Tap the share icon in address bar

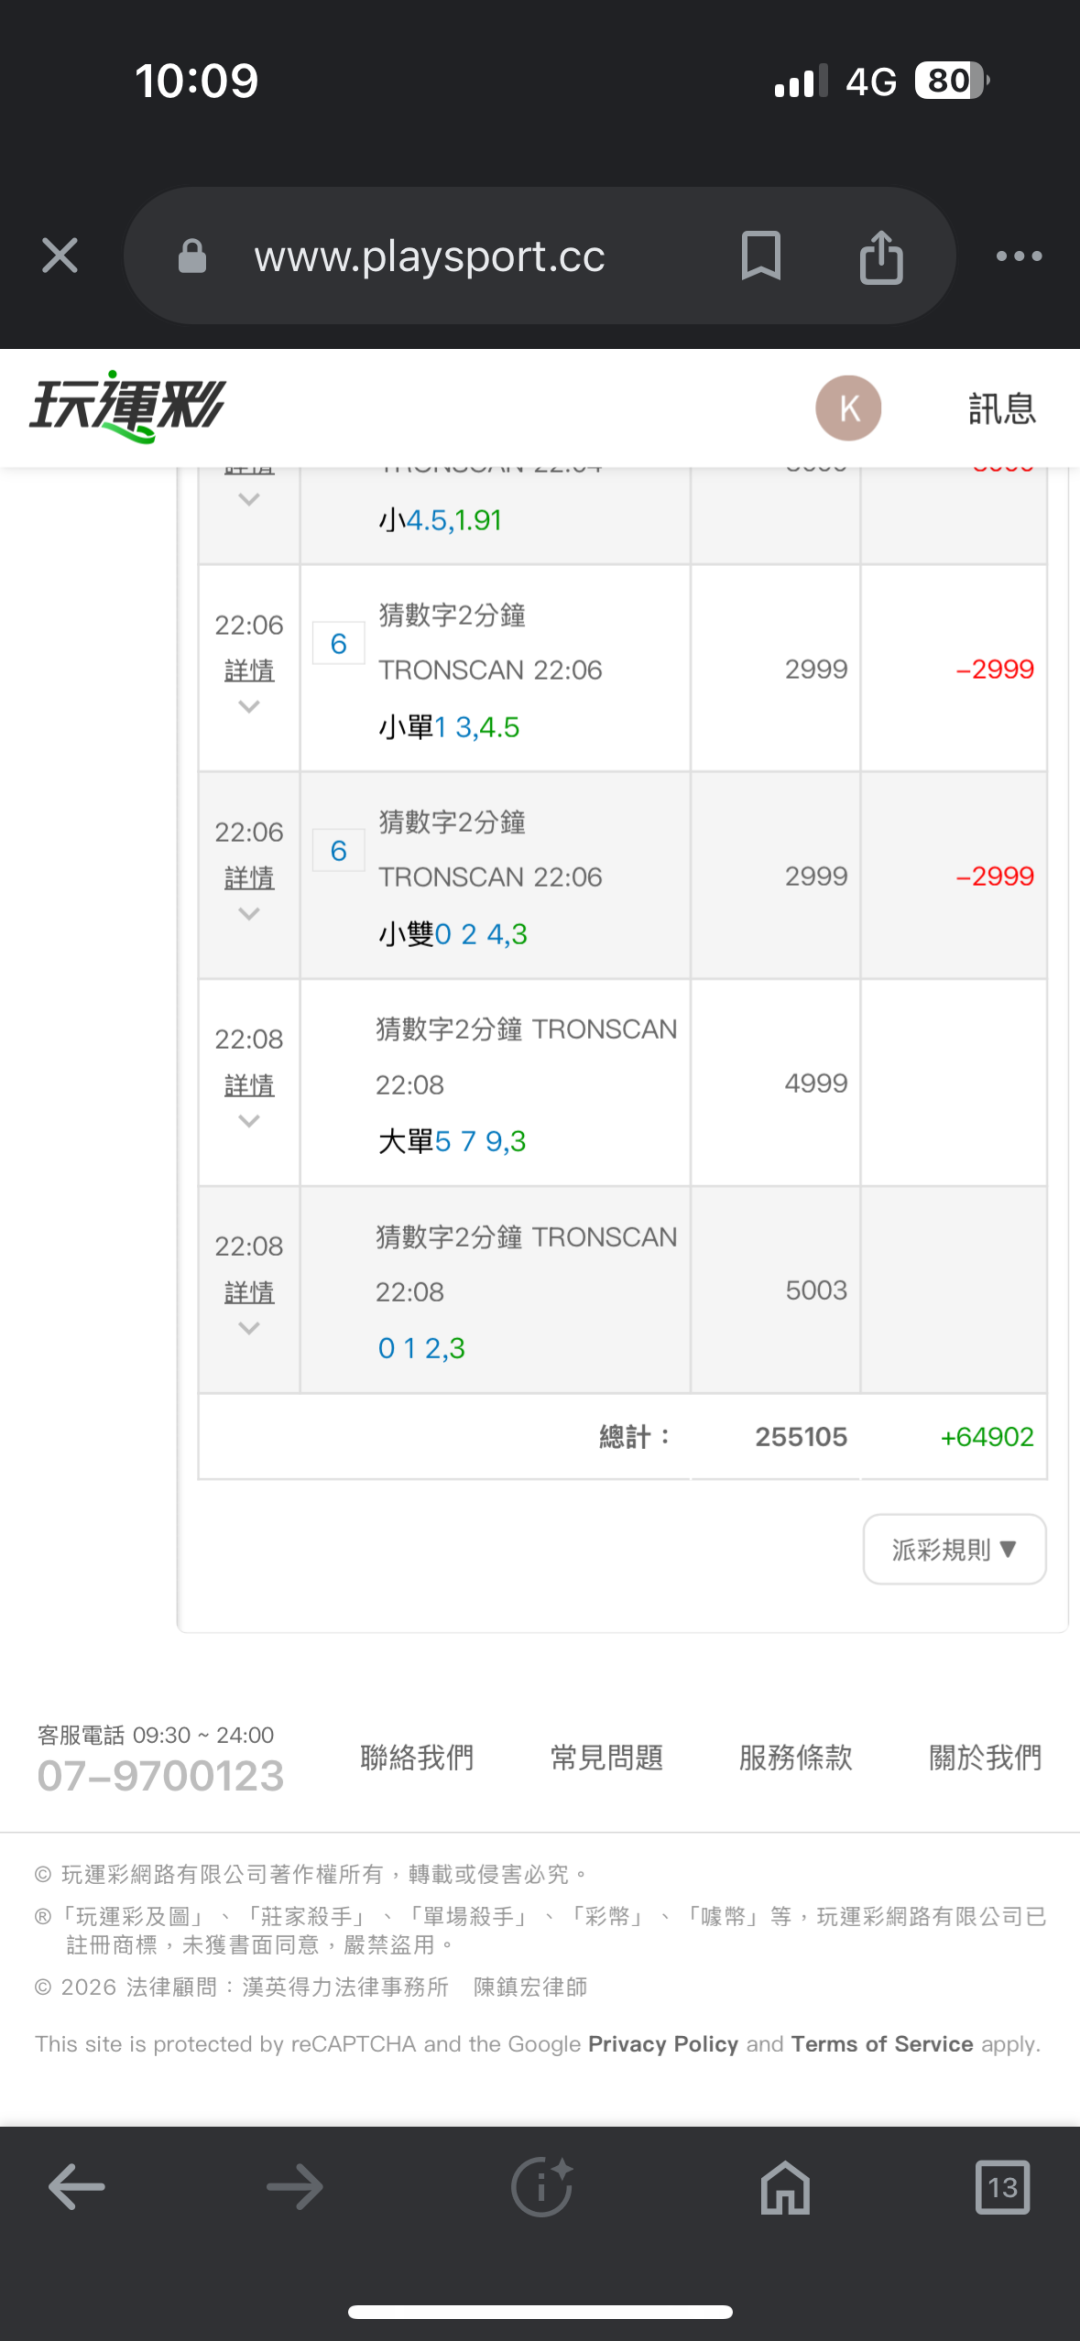[881, 257]
